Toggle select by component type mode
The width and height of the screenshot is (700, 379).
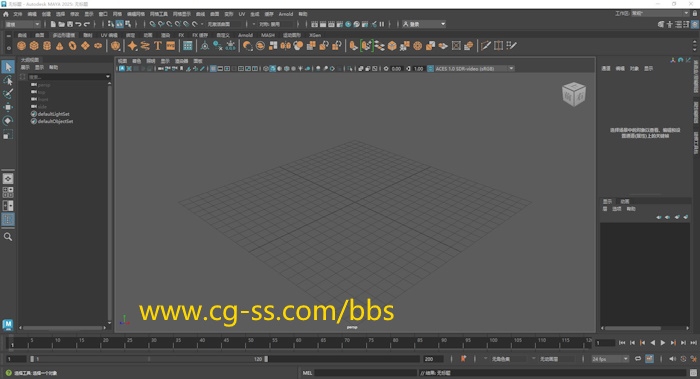click(128, 24)
